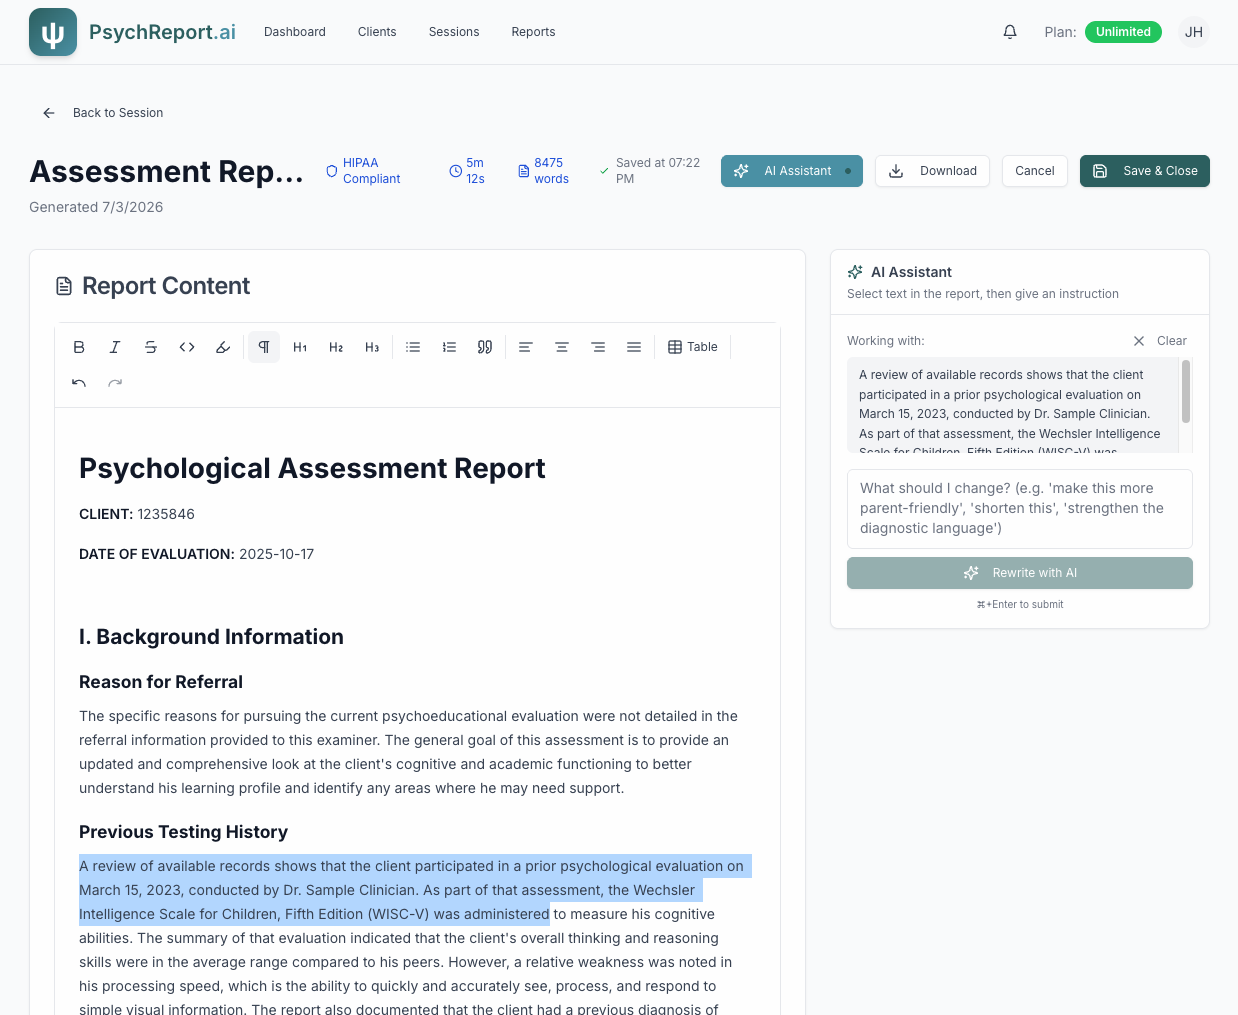This screenshot has width=1238, height=1015.
Task: Apply Heading 2 style
Action: pos(336,347)
